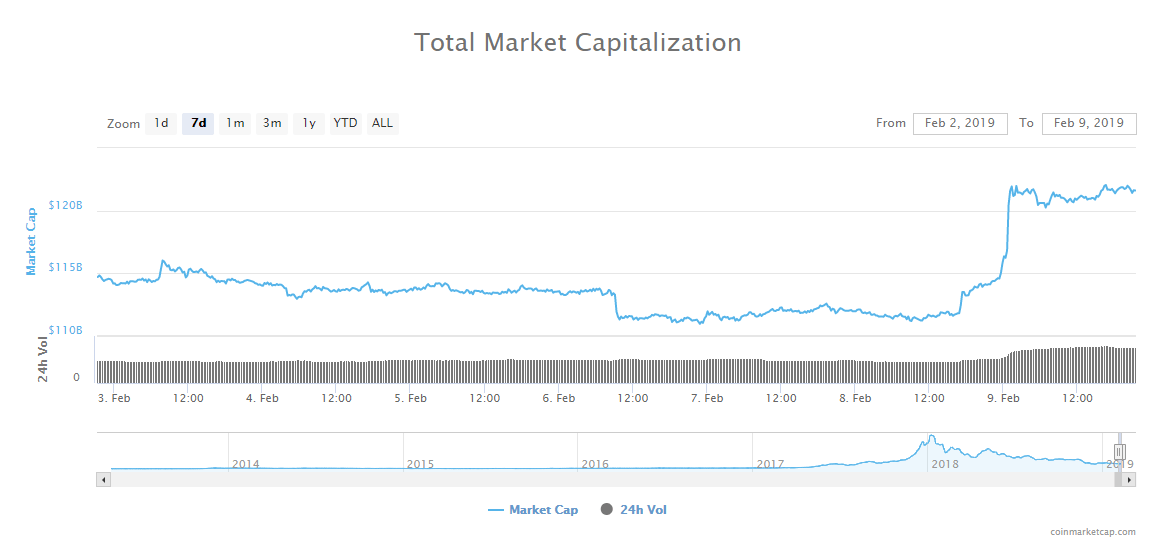
Task: Select the 7d zoom range
Action: (x=198, y=124)
